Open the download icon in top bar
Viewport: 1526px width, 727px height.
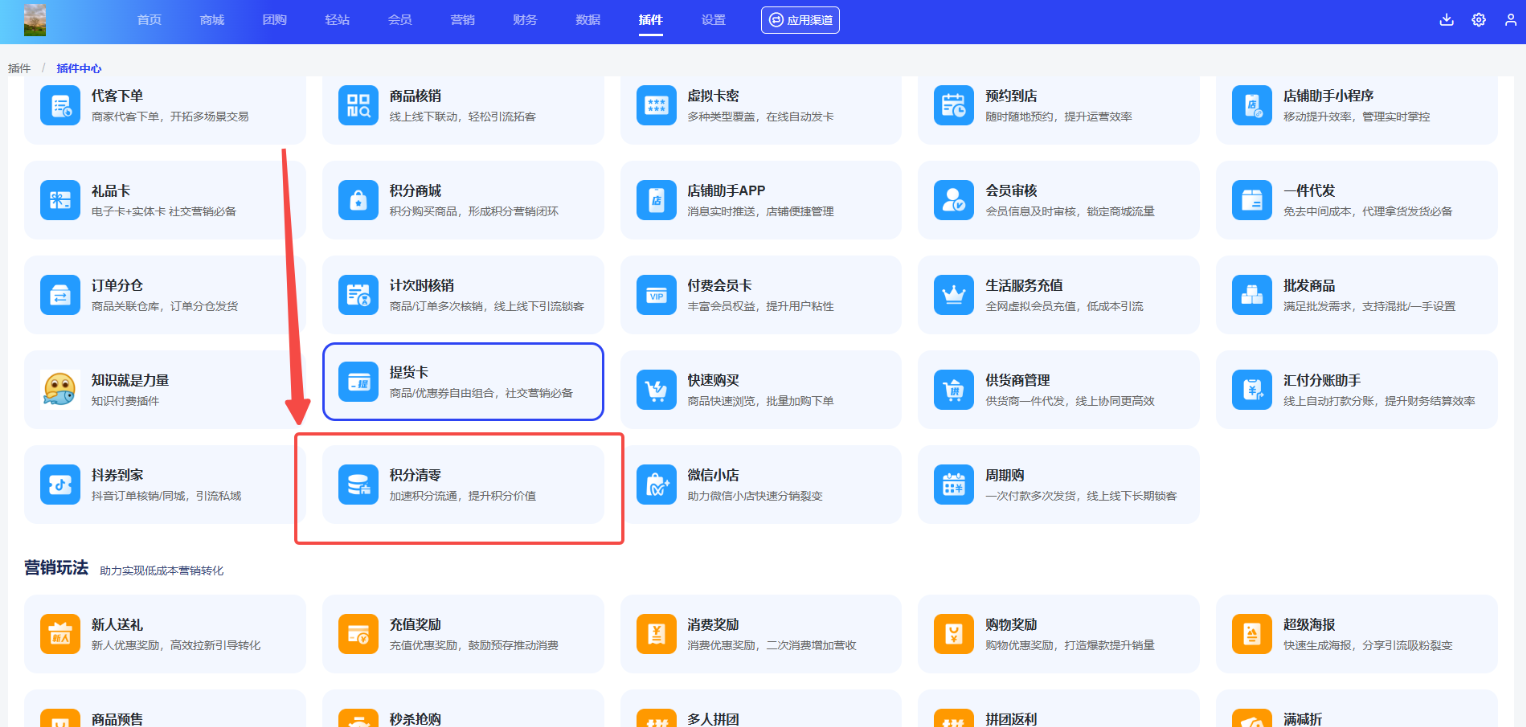[x=1446, y=20]
